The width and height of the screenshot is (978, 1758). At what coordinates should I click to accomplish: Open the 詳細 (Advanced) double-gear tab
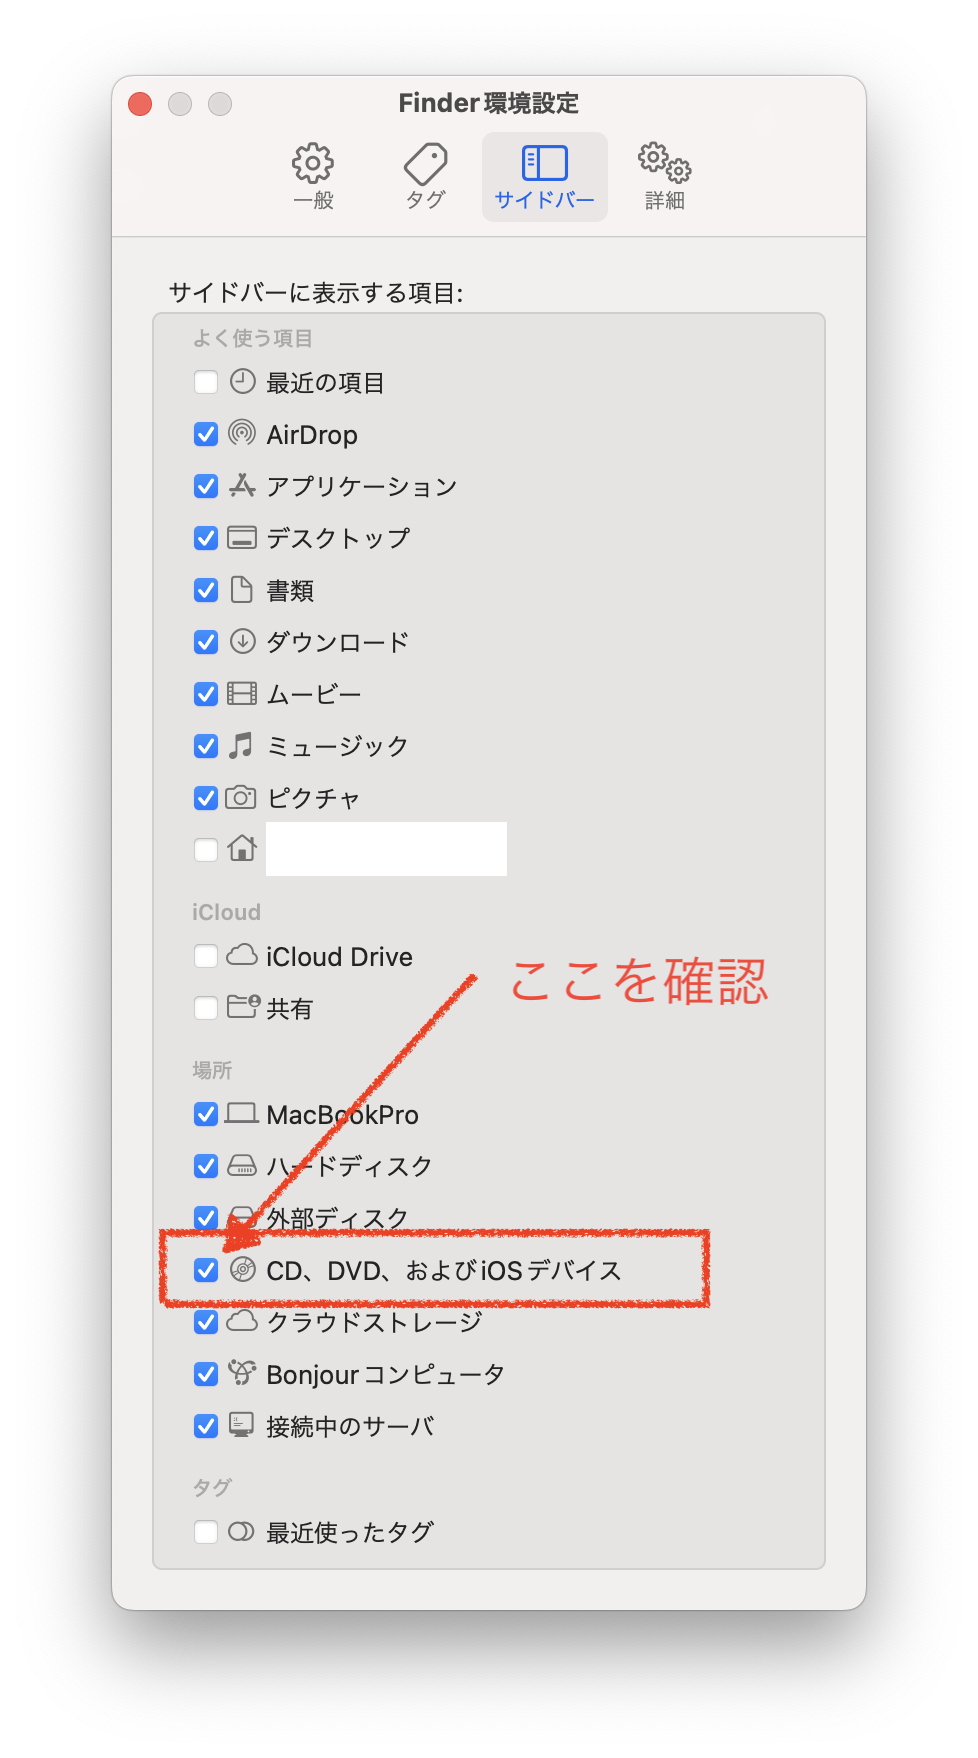click(665, 176)
